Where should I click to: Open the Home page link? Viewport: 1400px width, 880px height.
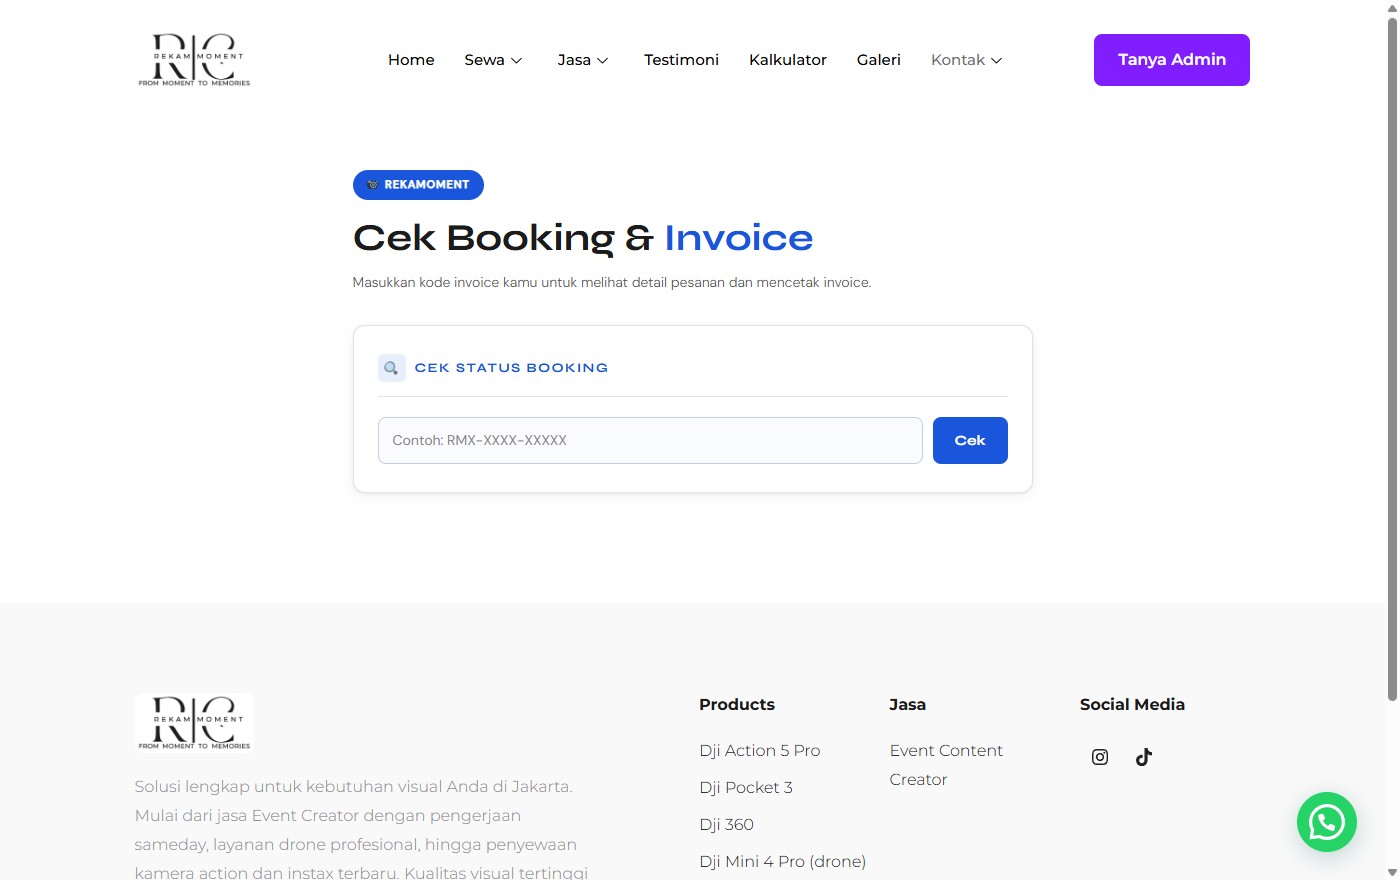(411, 60)
